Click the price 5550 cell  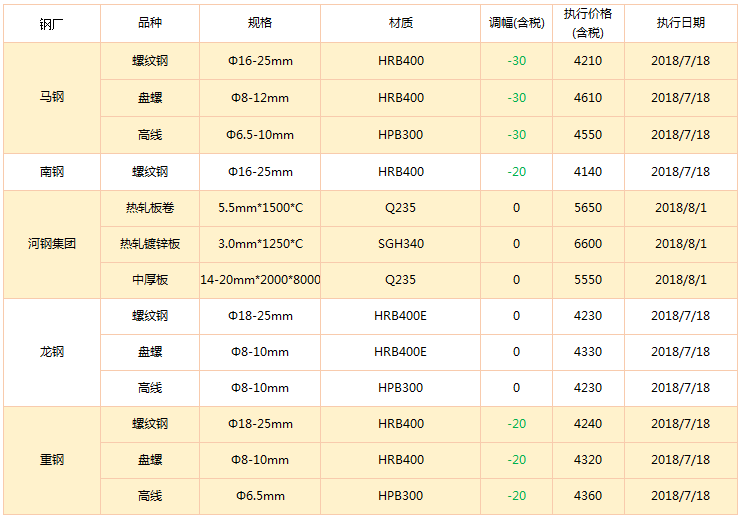(588, 280)
